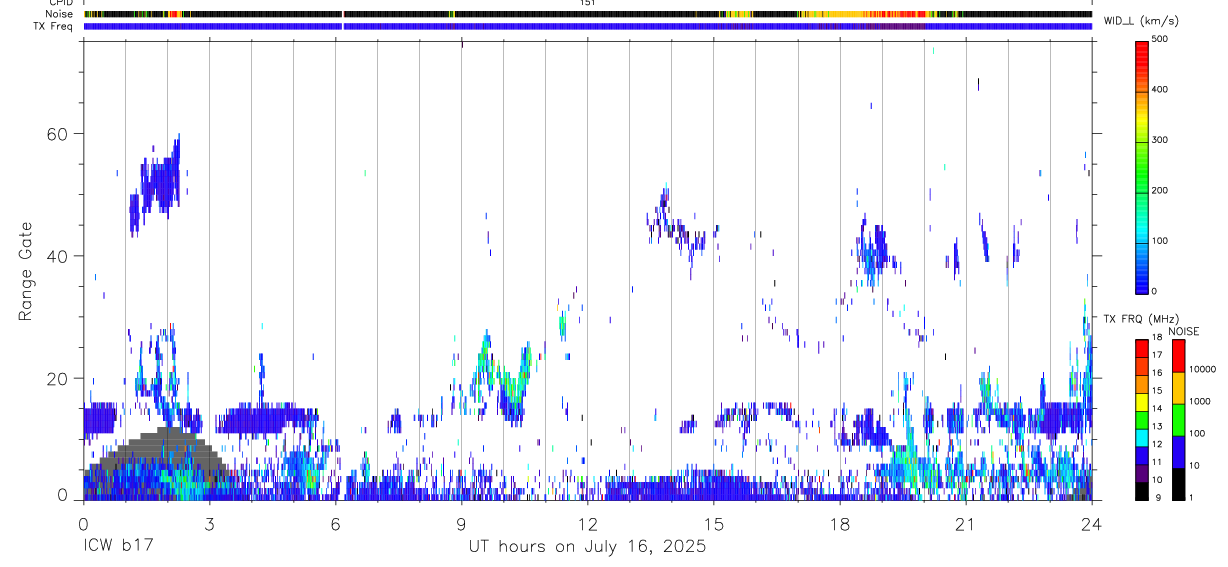This screenshot has width=1228, height=567.
Task: Click the 18 value on TX frequency legend
Action: [1157, 339]
